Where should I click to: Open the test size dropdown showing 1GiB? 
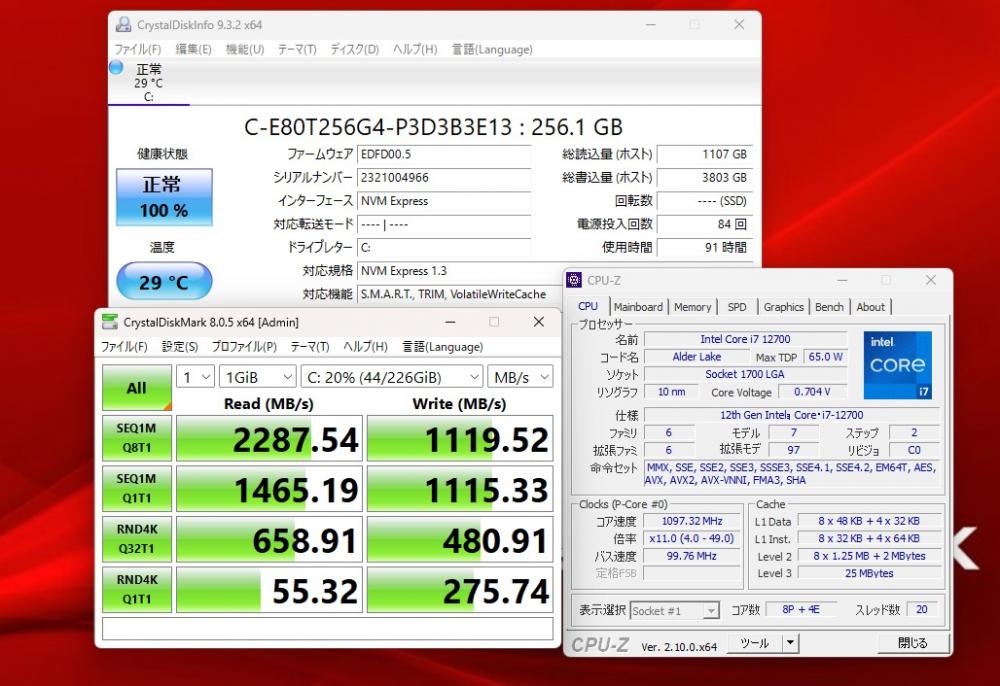258,377
